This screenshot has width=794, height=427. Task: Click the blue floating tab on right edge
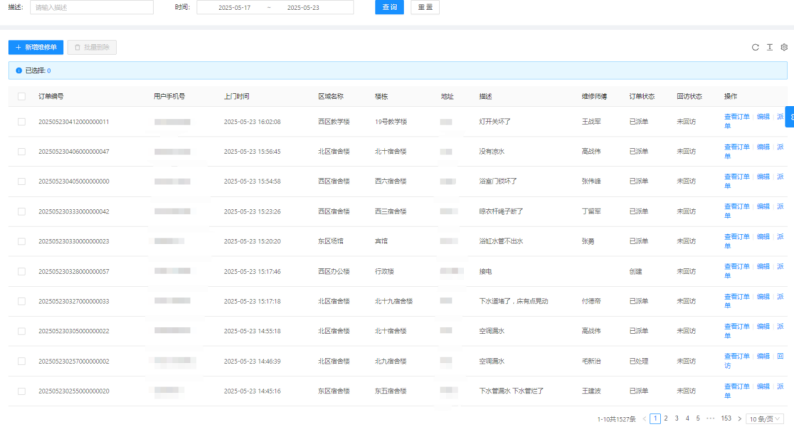[789, 116]
